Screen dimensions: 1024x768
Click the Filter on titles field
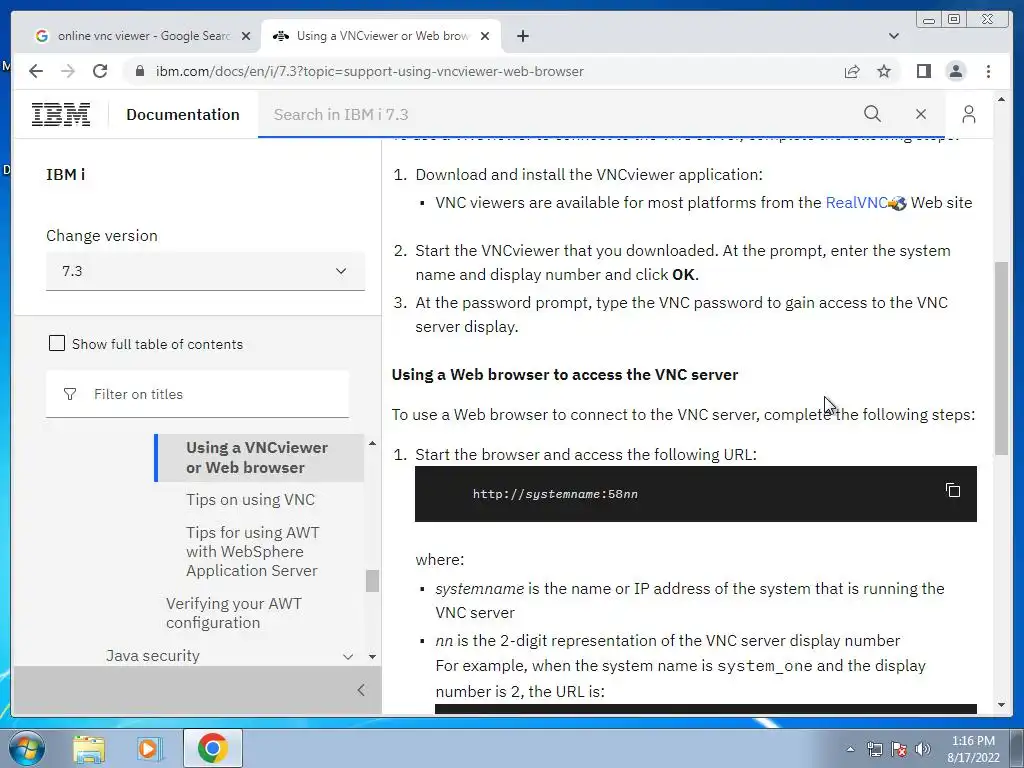(x=197, y=394)
